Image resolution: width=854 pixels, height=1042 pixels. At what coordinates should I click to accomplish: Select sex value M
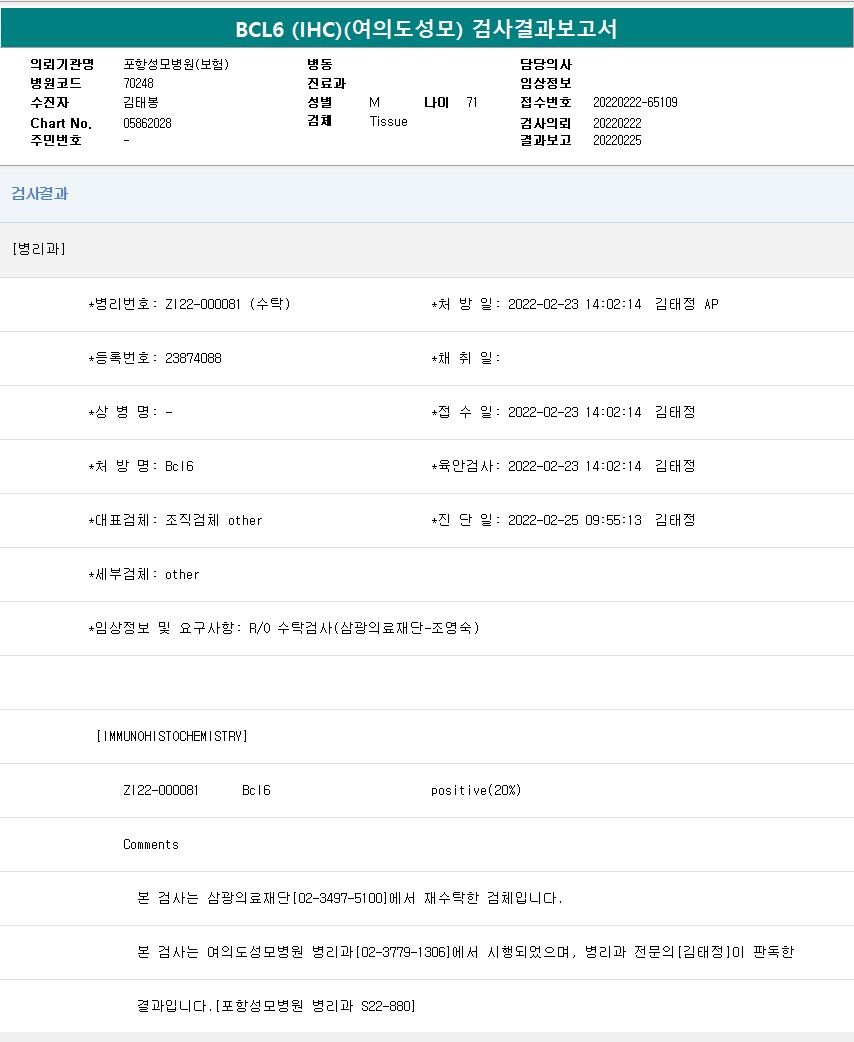374,102
